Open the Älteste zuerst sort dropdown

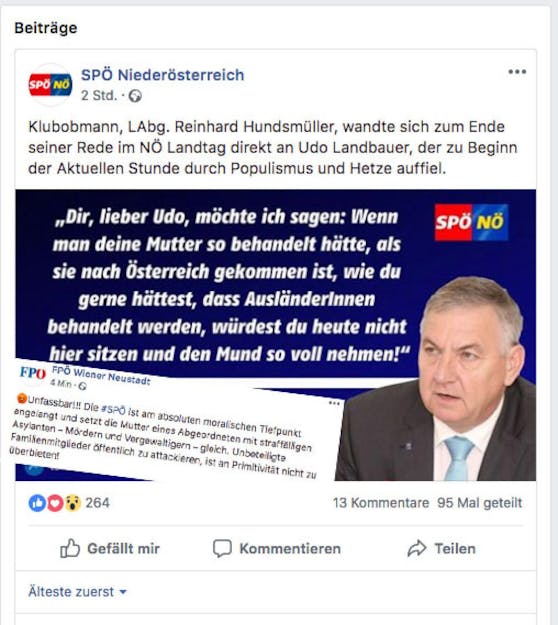[x=77, y=592]
